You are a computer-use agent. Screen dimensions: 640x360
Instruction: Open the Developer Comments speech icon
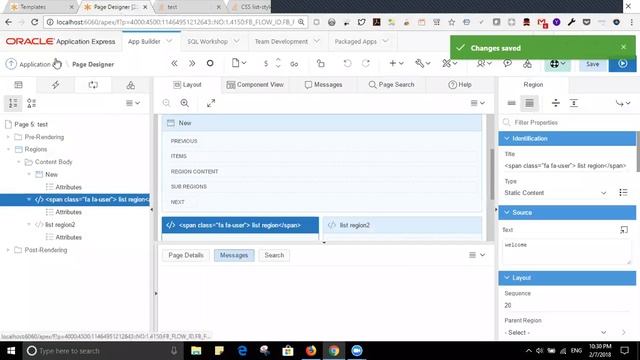(507, 63)
